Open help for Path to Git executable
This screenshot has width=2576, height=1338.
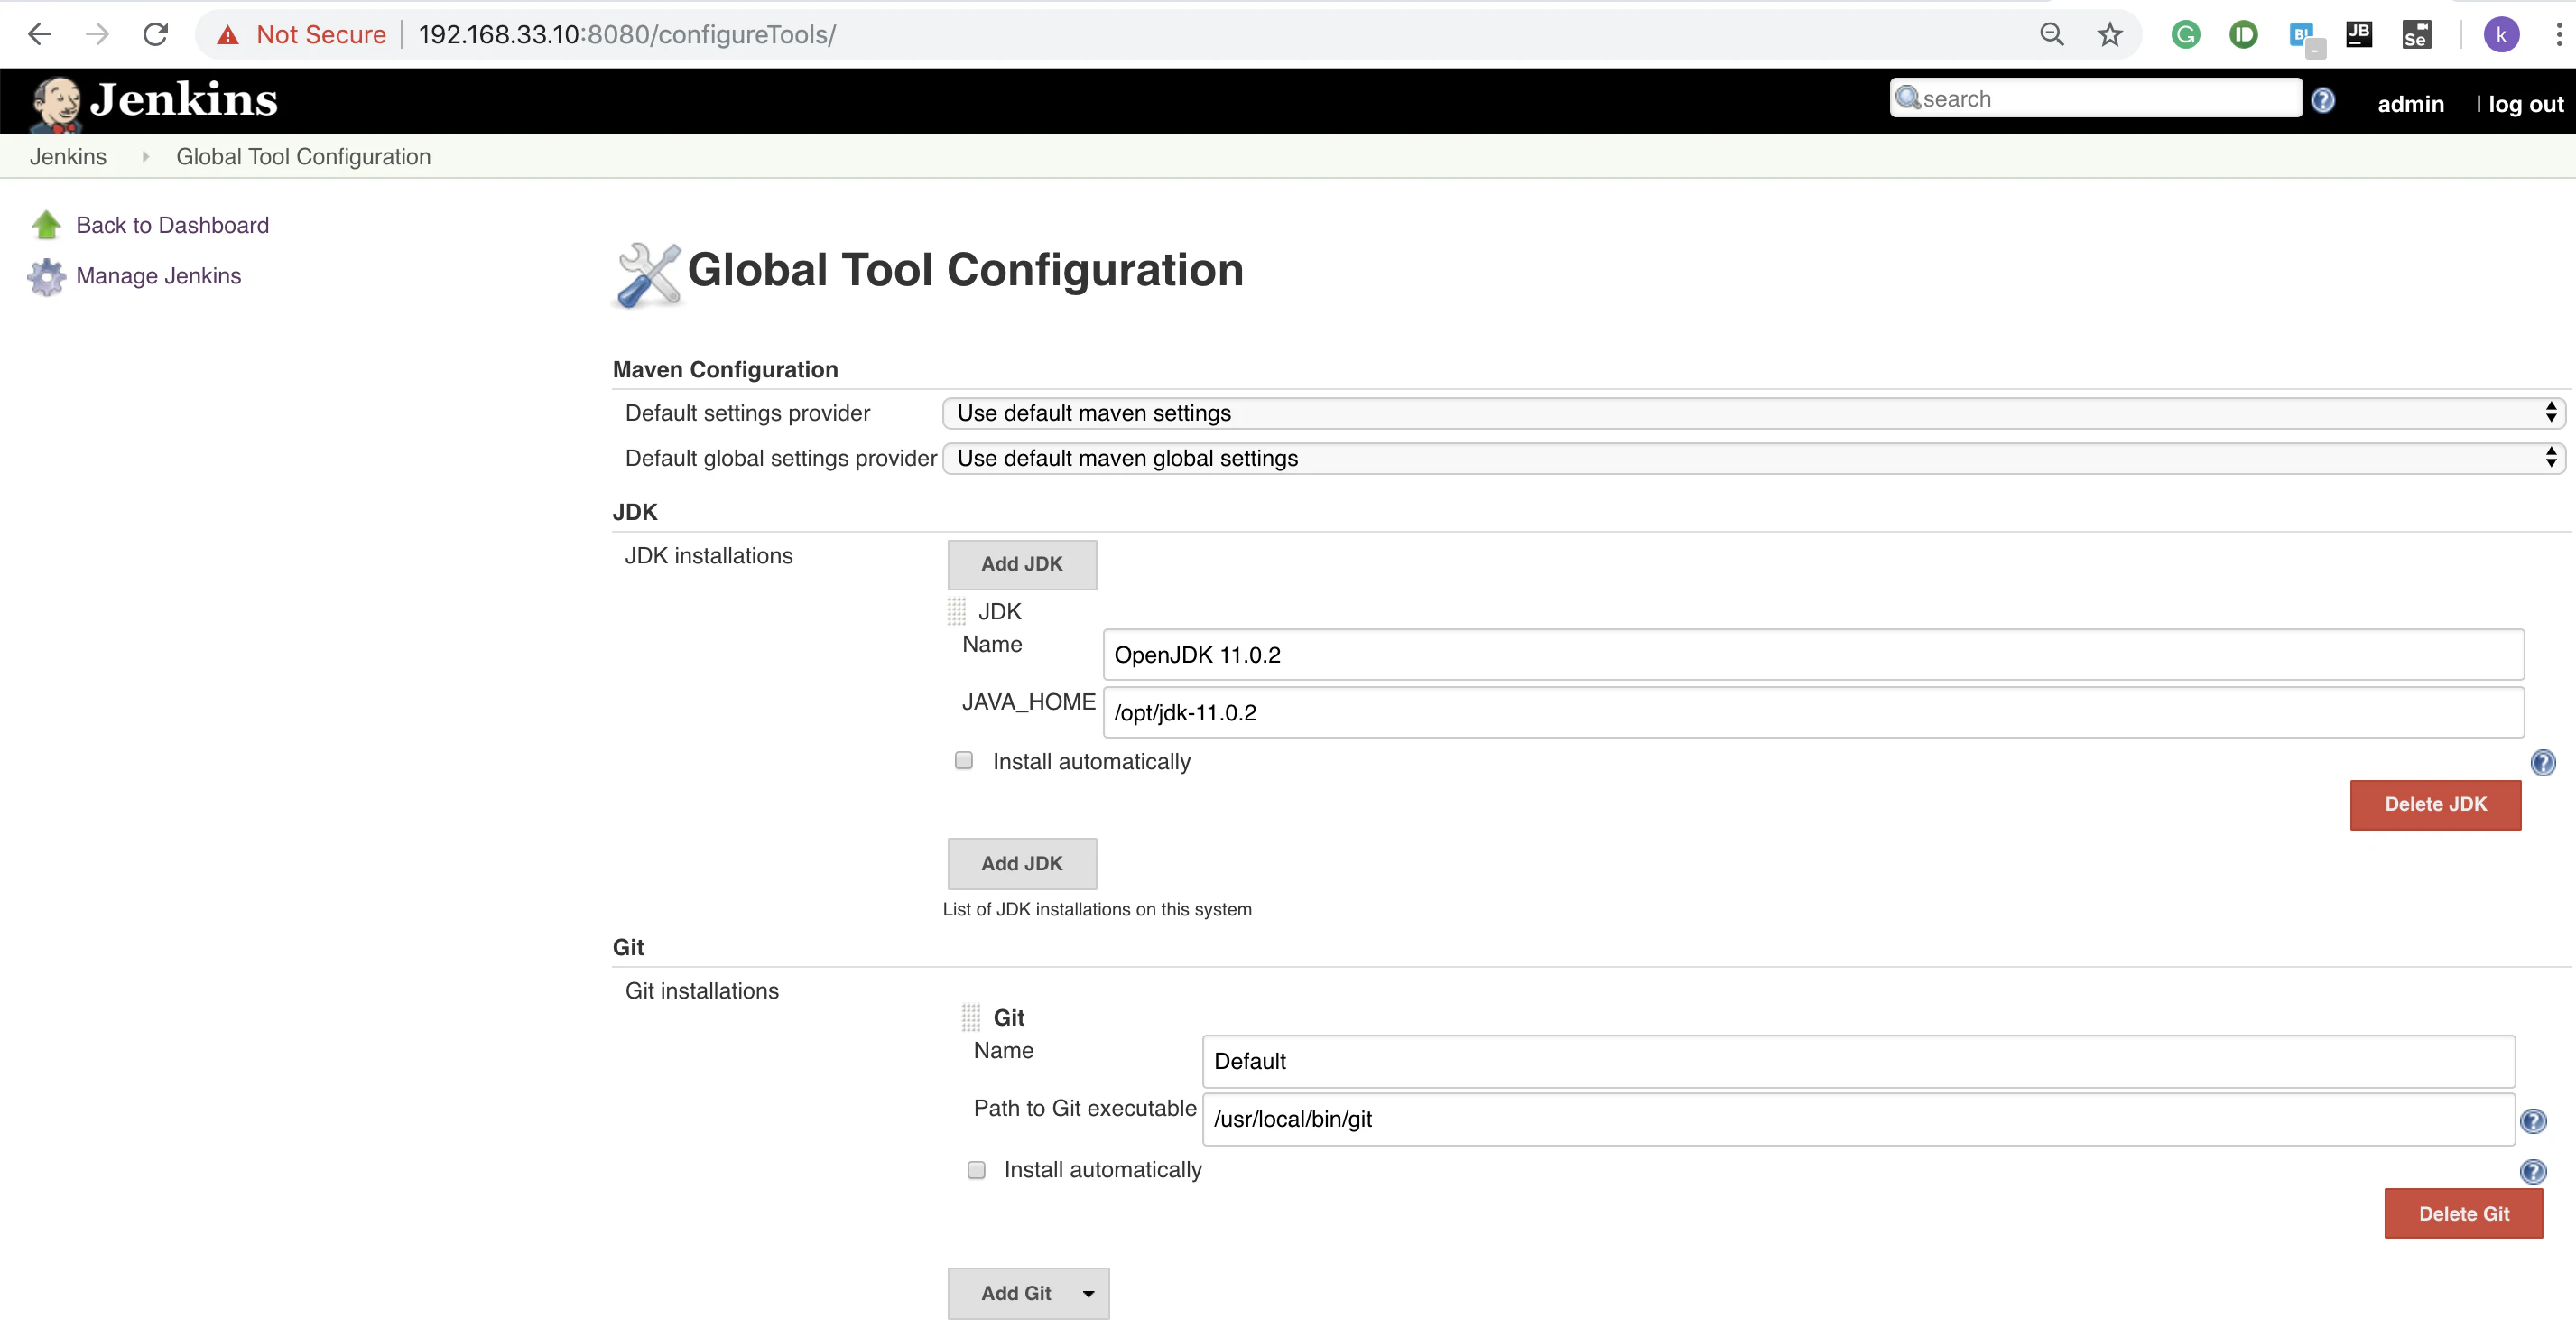2533,1121
